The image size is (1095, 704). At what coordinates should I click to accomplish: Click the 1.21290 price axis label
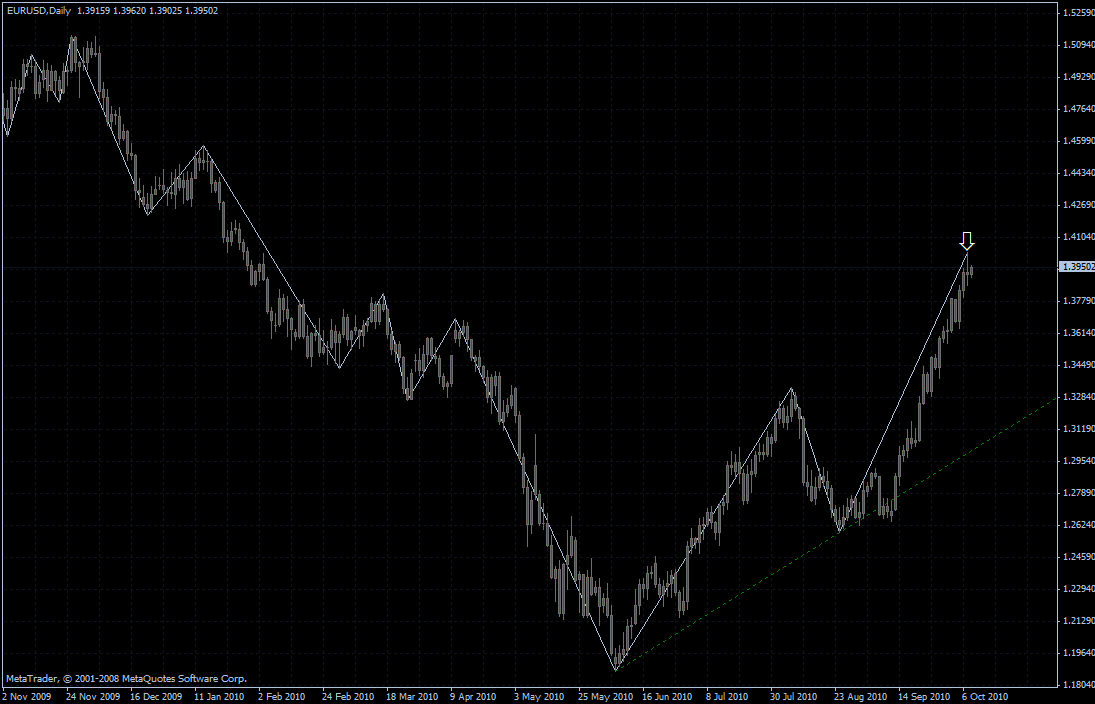(x=1079, y=621)
